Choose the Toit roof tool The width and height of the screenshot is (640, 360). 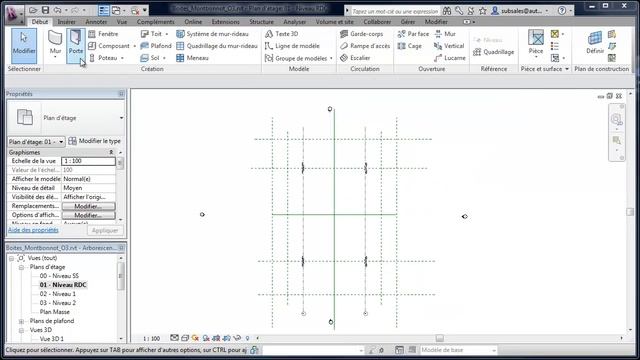(151, 34)
